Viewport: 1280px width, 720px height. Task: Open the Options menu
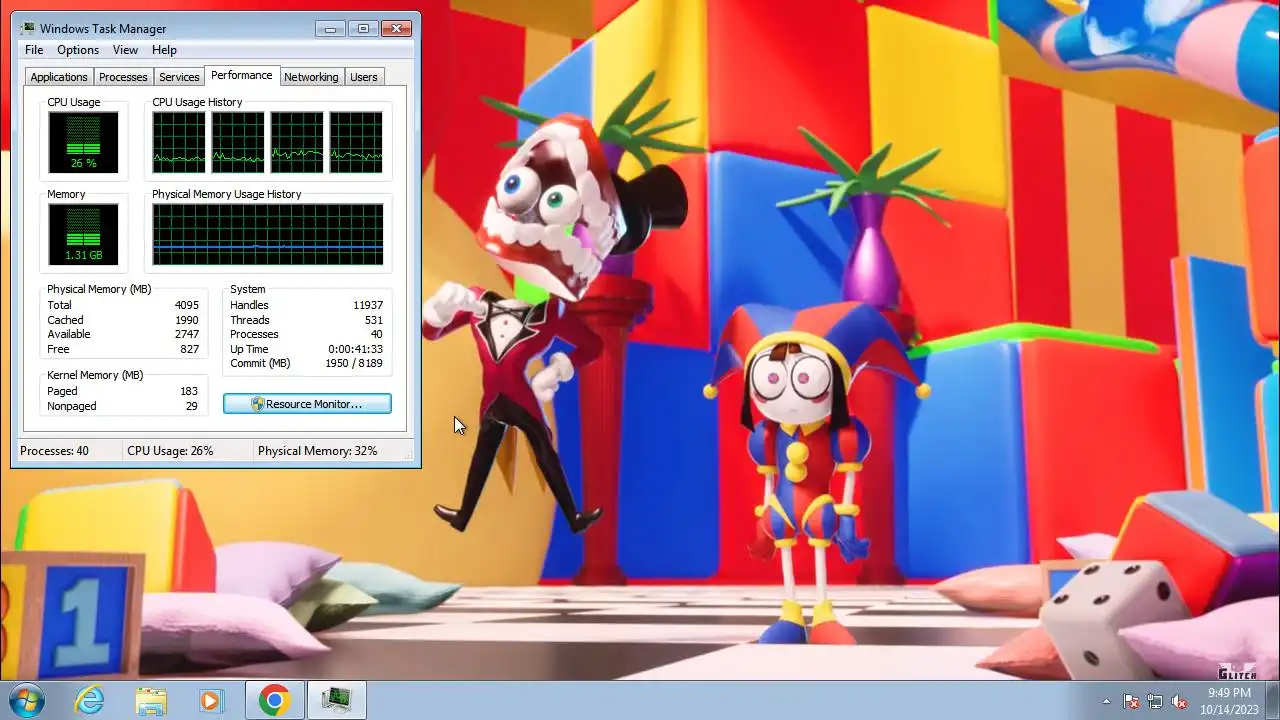(78, 50)
